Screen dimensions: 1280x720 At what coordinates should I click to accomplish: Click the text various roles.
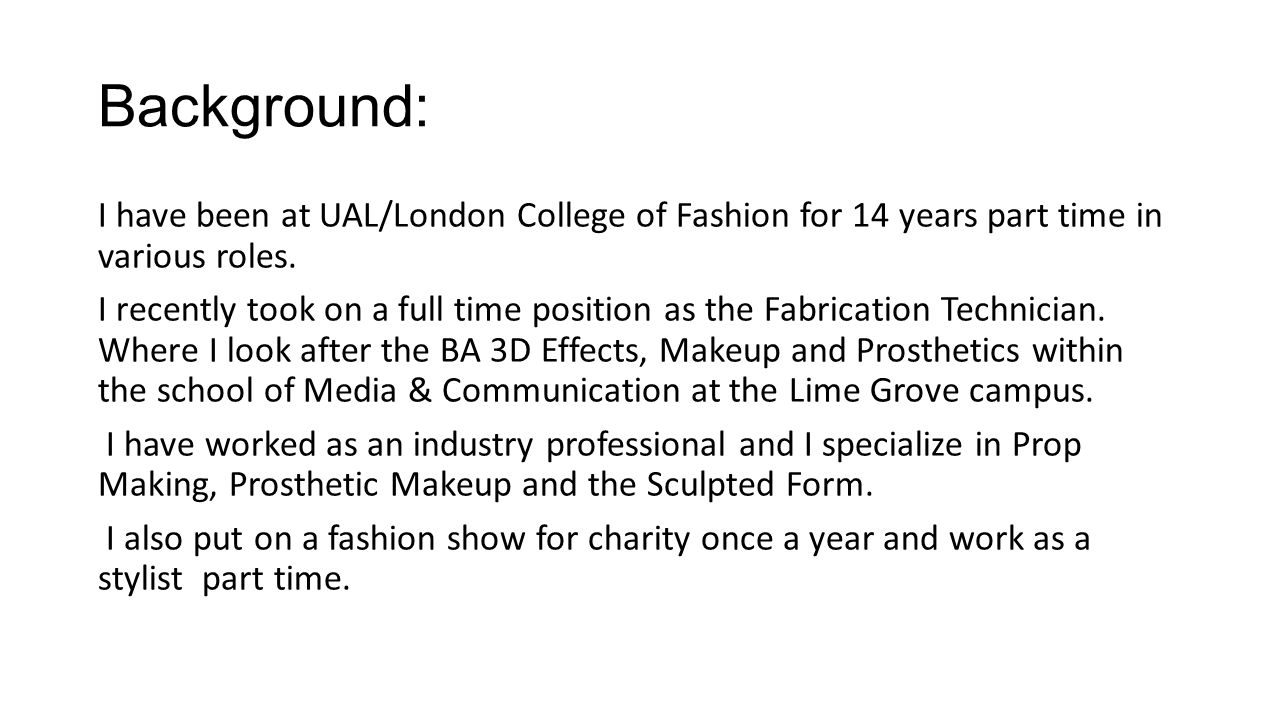pos(198,259)
